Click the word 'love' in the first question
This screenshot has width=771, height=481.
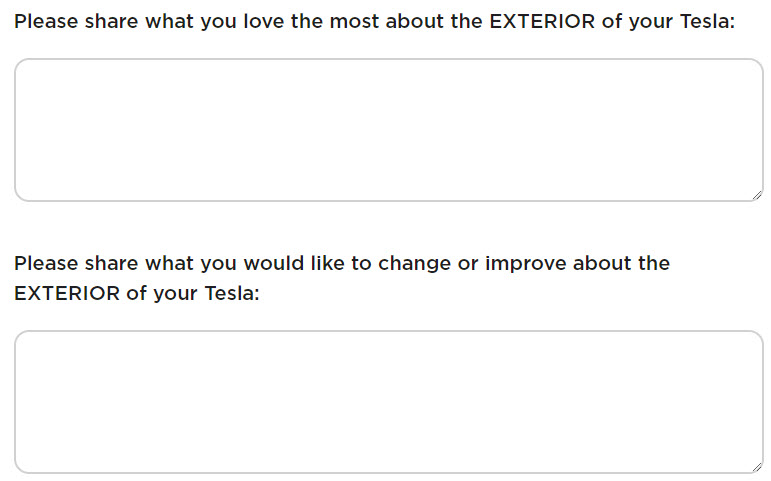point(258,21)
